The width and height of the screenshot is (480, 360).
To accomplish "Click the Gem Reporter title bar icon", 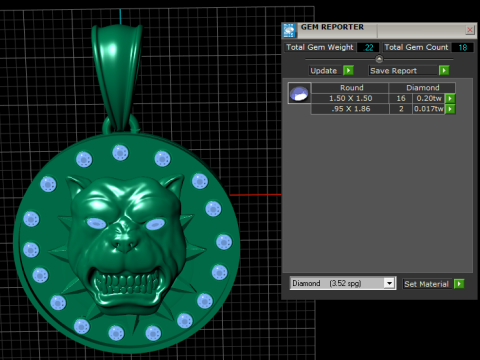I will pos(289,30).
